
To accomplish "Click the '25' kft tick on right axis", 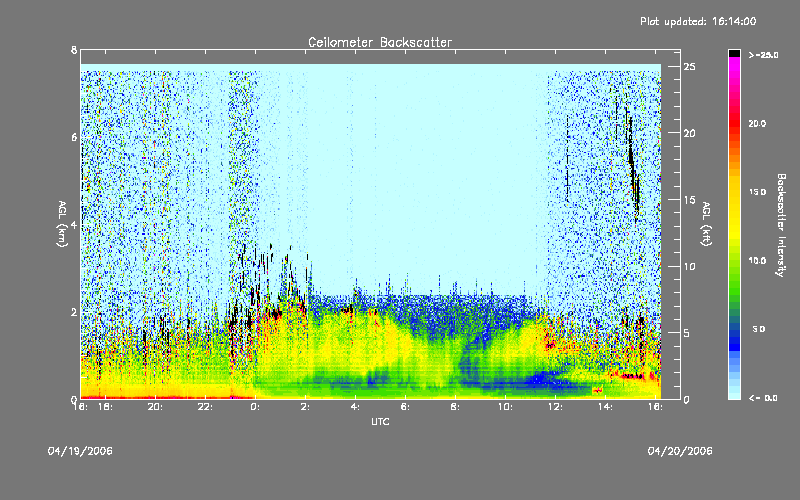I will [690, 67].
